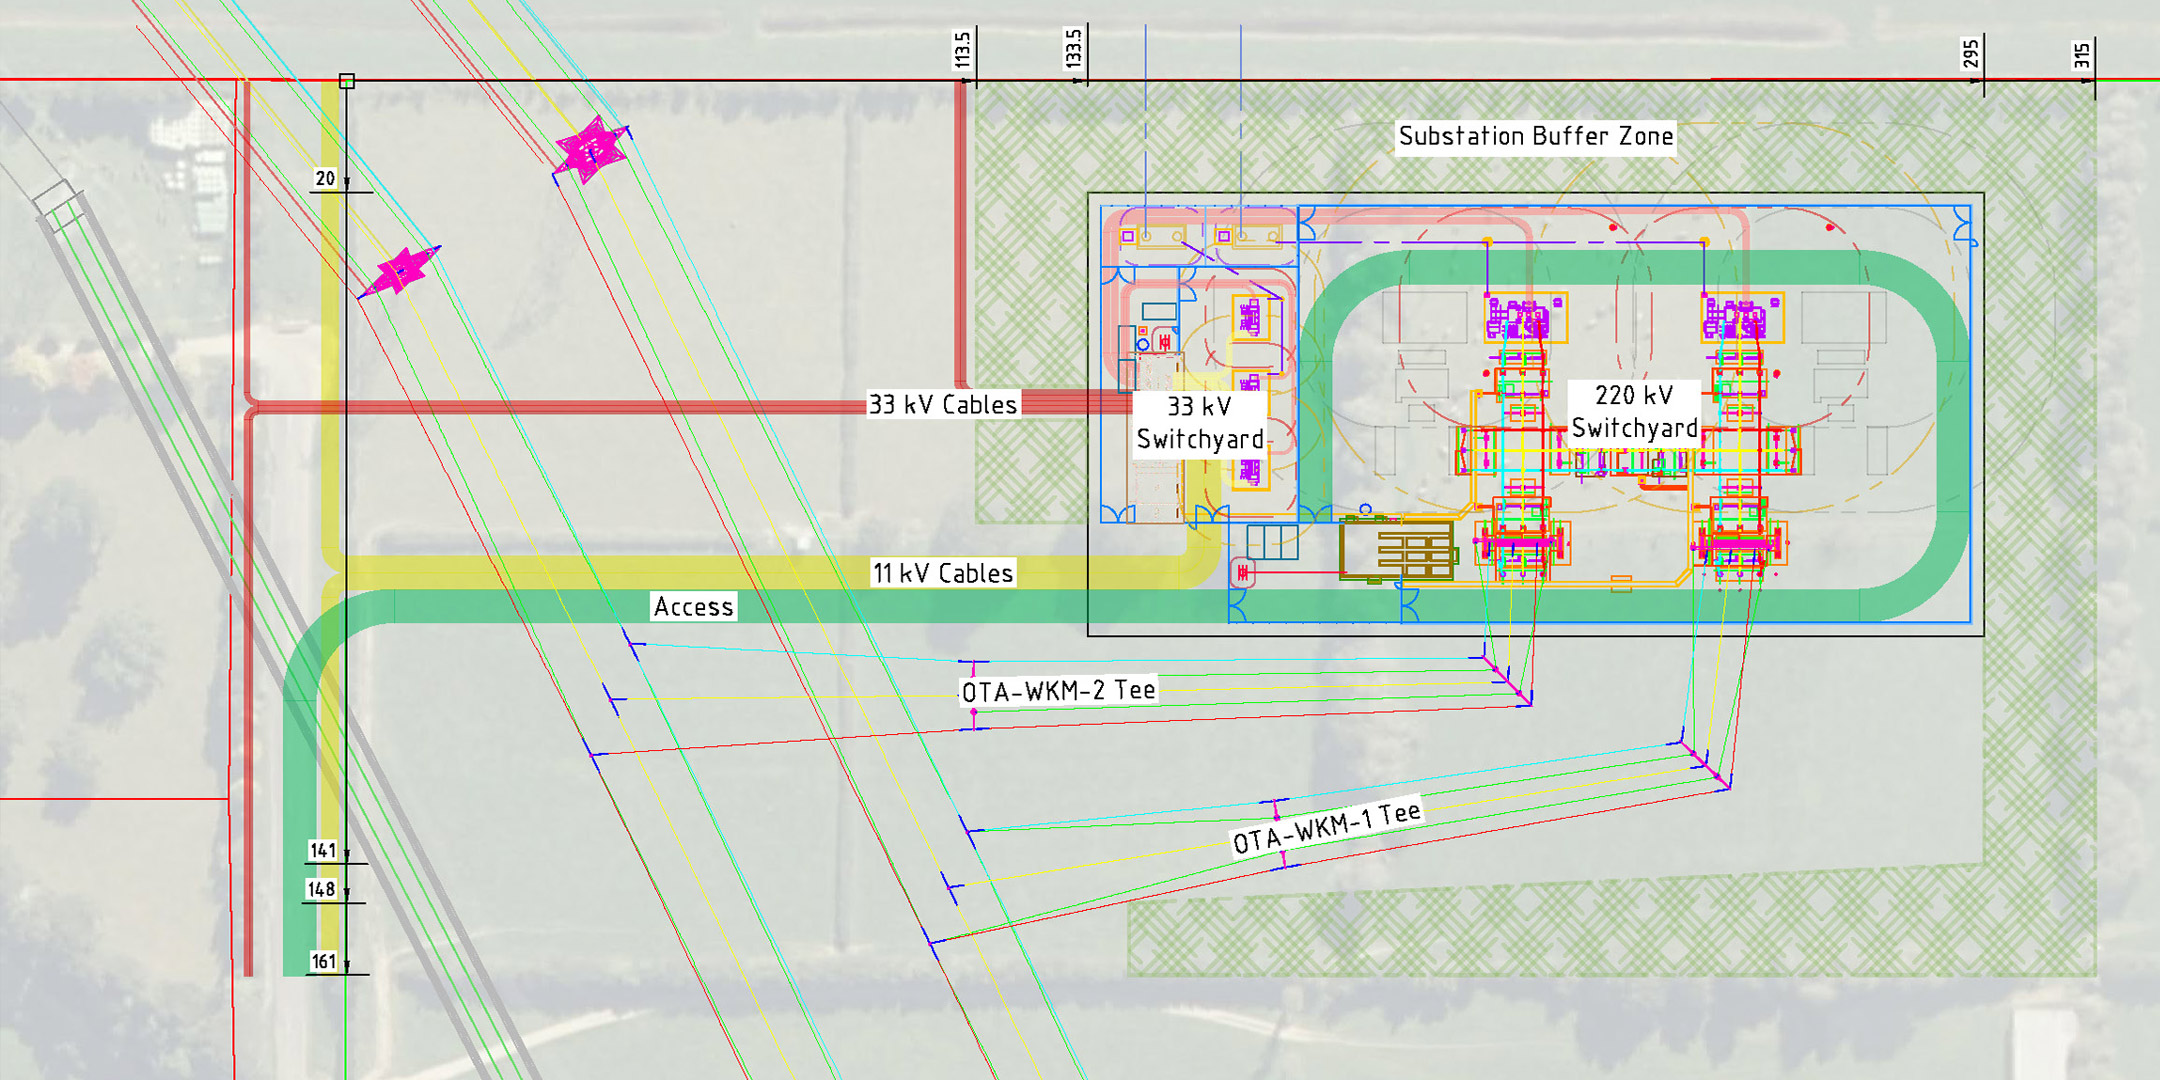Viewport: 2160px width, 1080px height.
Task: Select the small square grip at dimension line top
Action: [347, 81]
